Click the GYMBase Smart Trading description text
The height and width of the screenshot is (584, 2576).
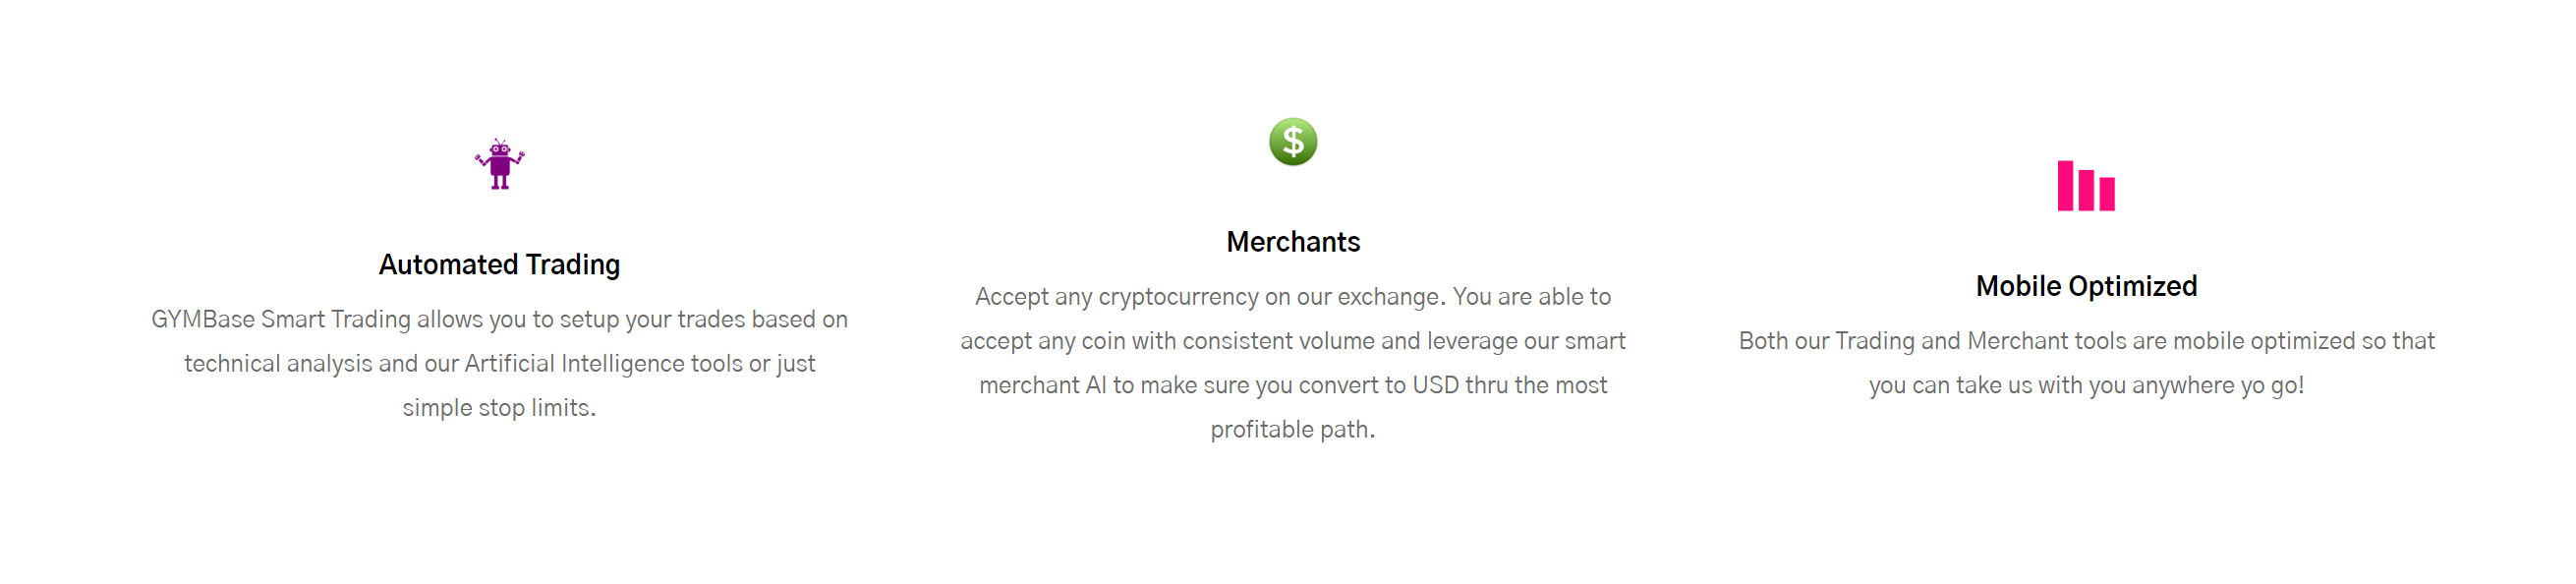tap(499, 363)
